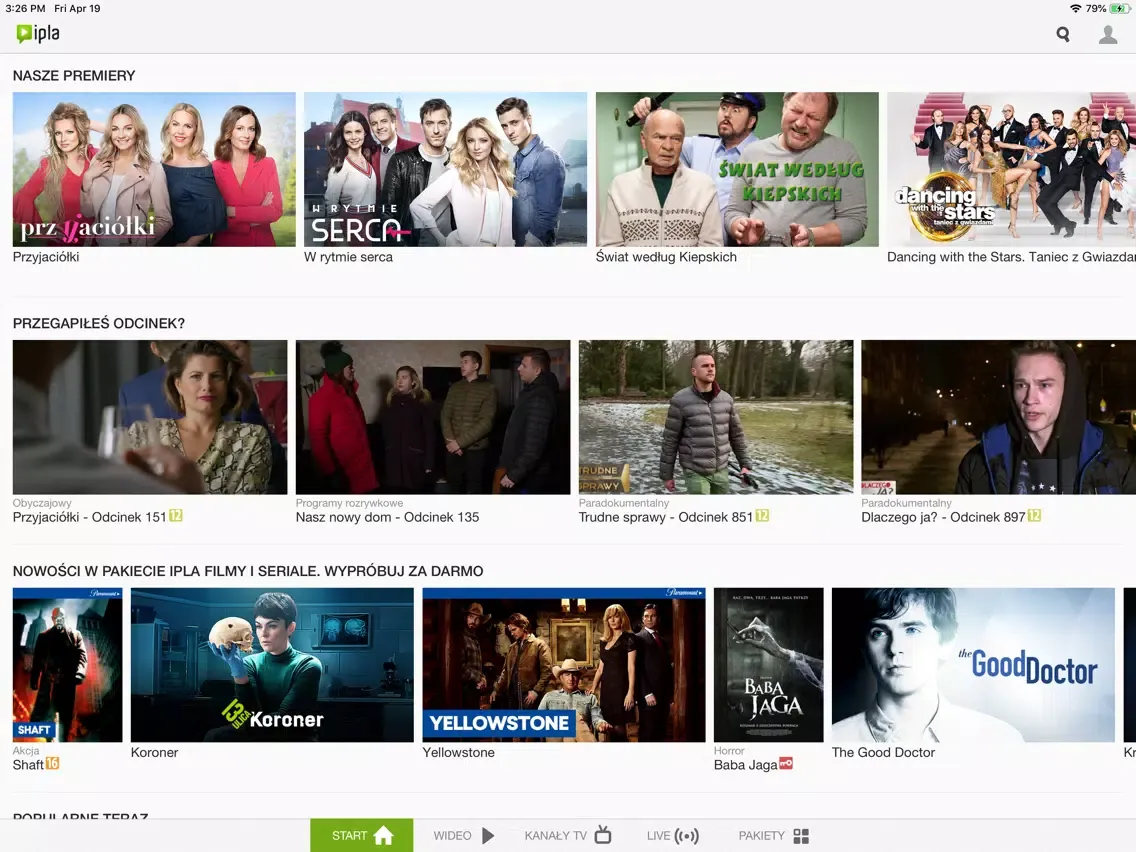
Task: Tap 'The Good Doctor' title text
Action: click(883, 752)
